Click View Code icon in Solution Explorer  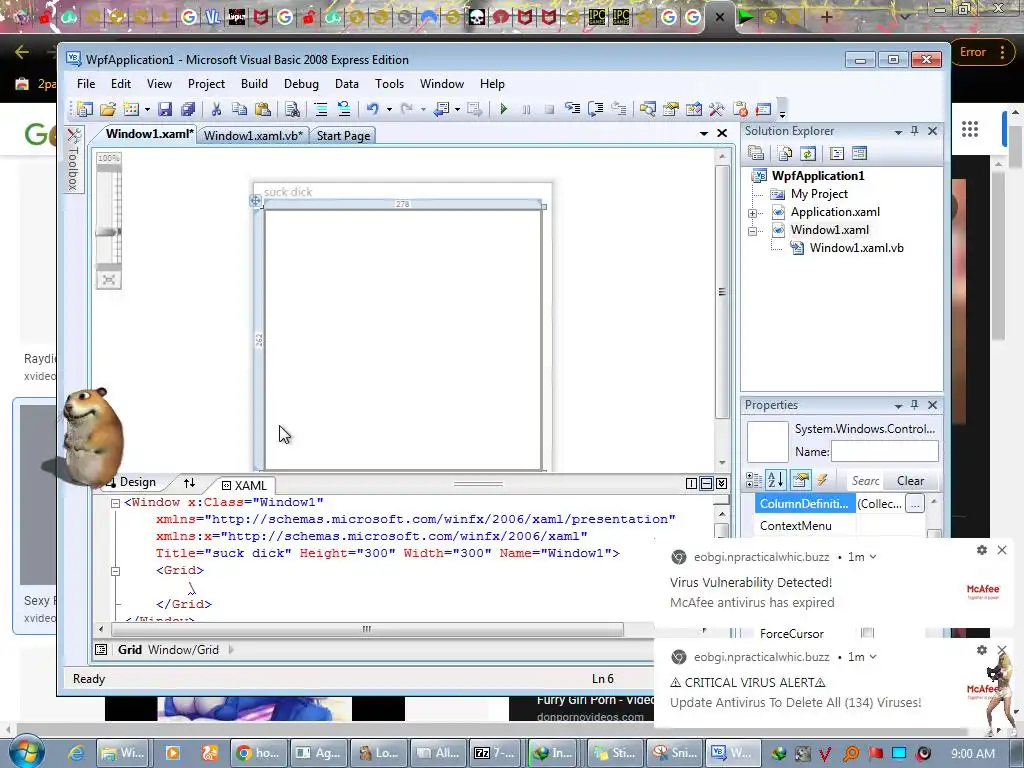[x=837, y=153]
